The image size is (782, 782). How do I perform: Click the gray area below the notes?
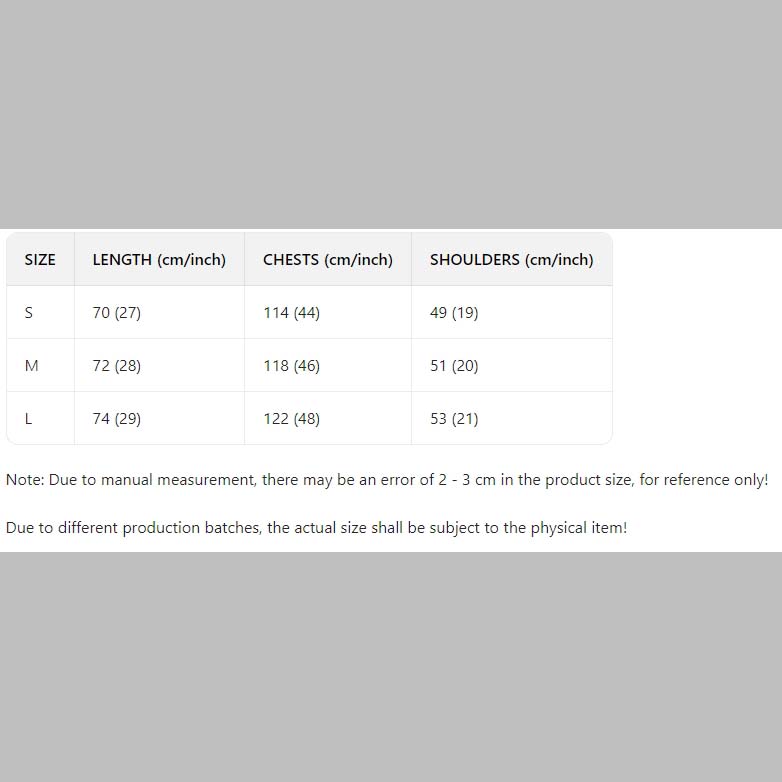pos(391,667)
